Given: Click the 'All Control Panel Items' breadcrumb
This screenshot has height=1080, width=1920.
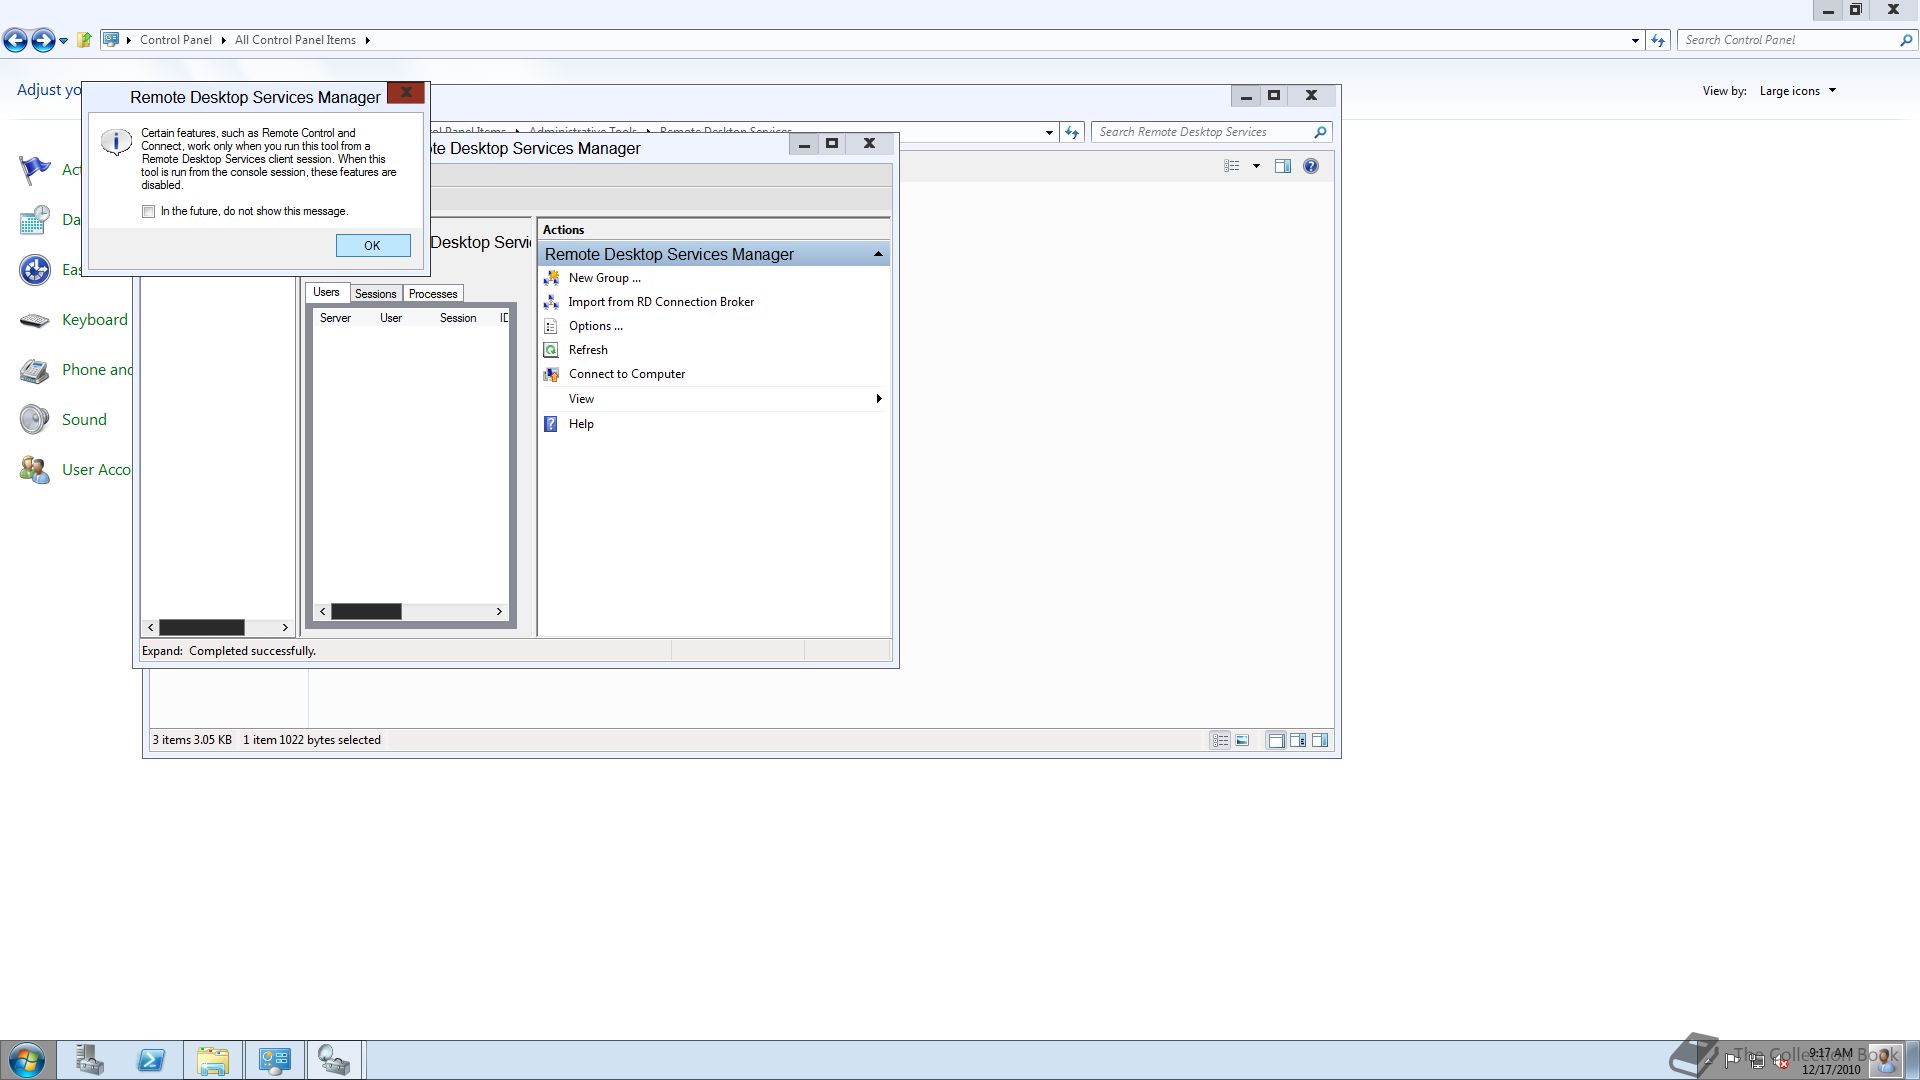Looking at the screenshot, I should click(295, 41).
